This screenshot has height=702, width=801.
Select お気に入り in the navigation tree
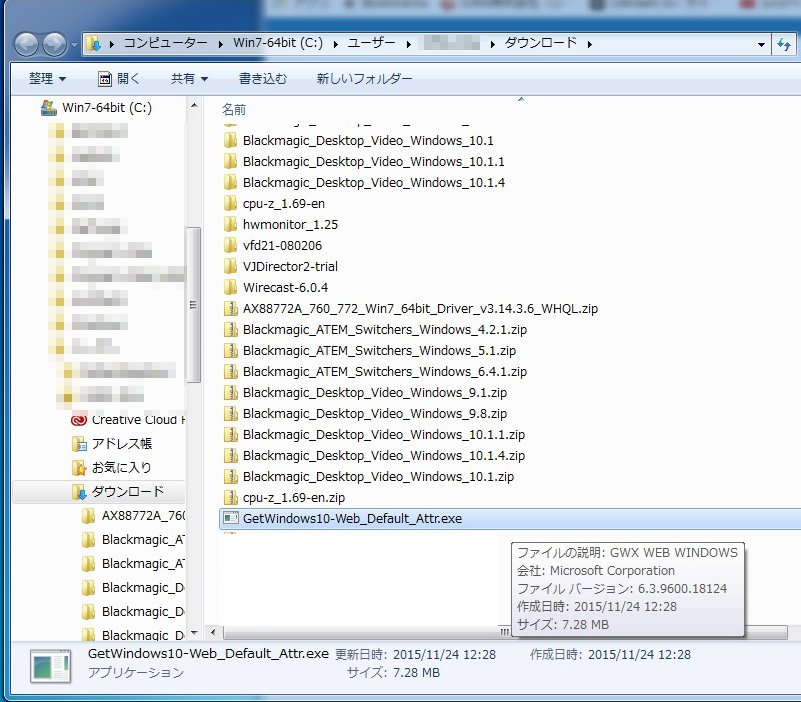click(112, 467)
